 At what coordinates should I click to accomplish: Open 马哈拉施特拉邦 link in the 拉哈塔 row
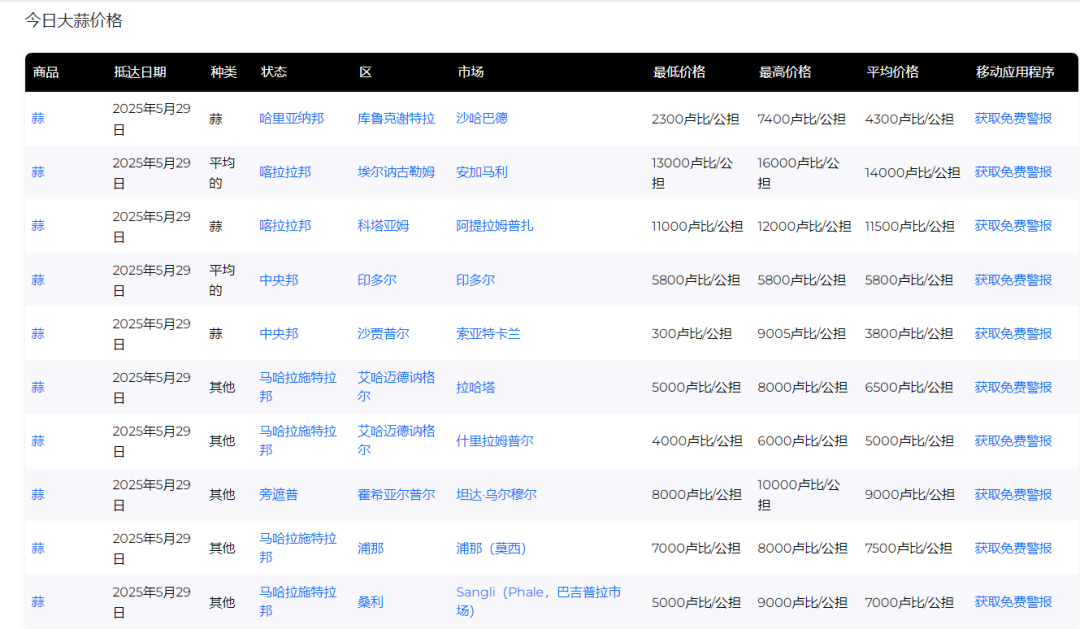coord(298,387)
